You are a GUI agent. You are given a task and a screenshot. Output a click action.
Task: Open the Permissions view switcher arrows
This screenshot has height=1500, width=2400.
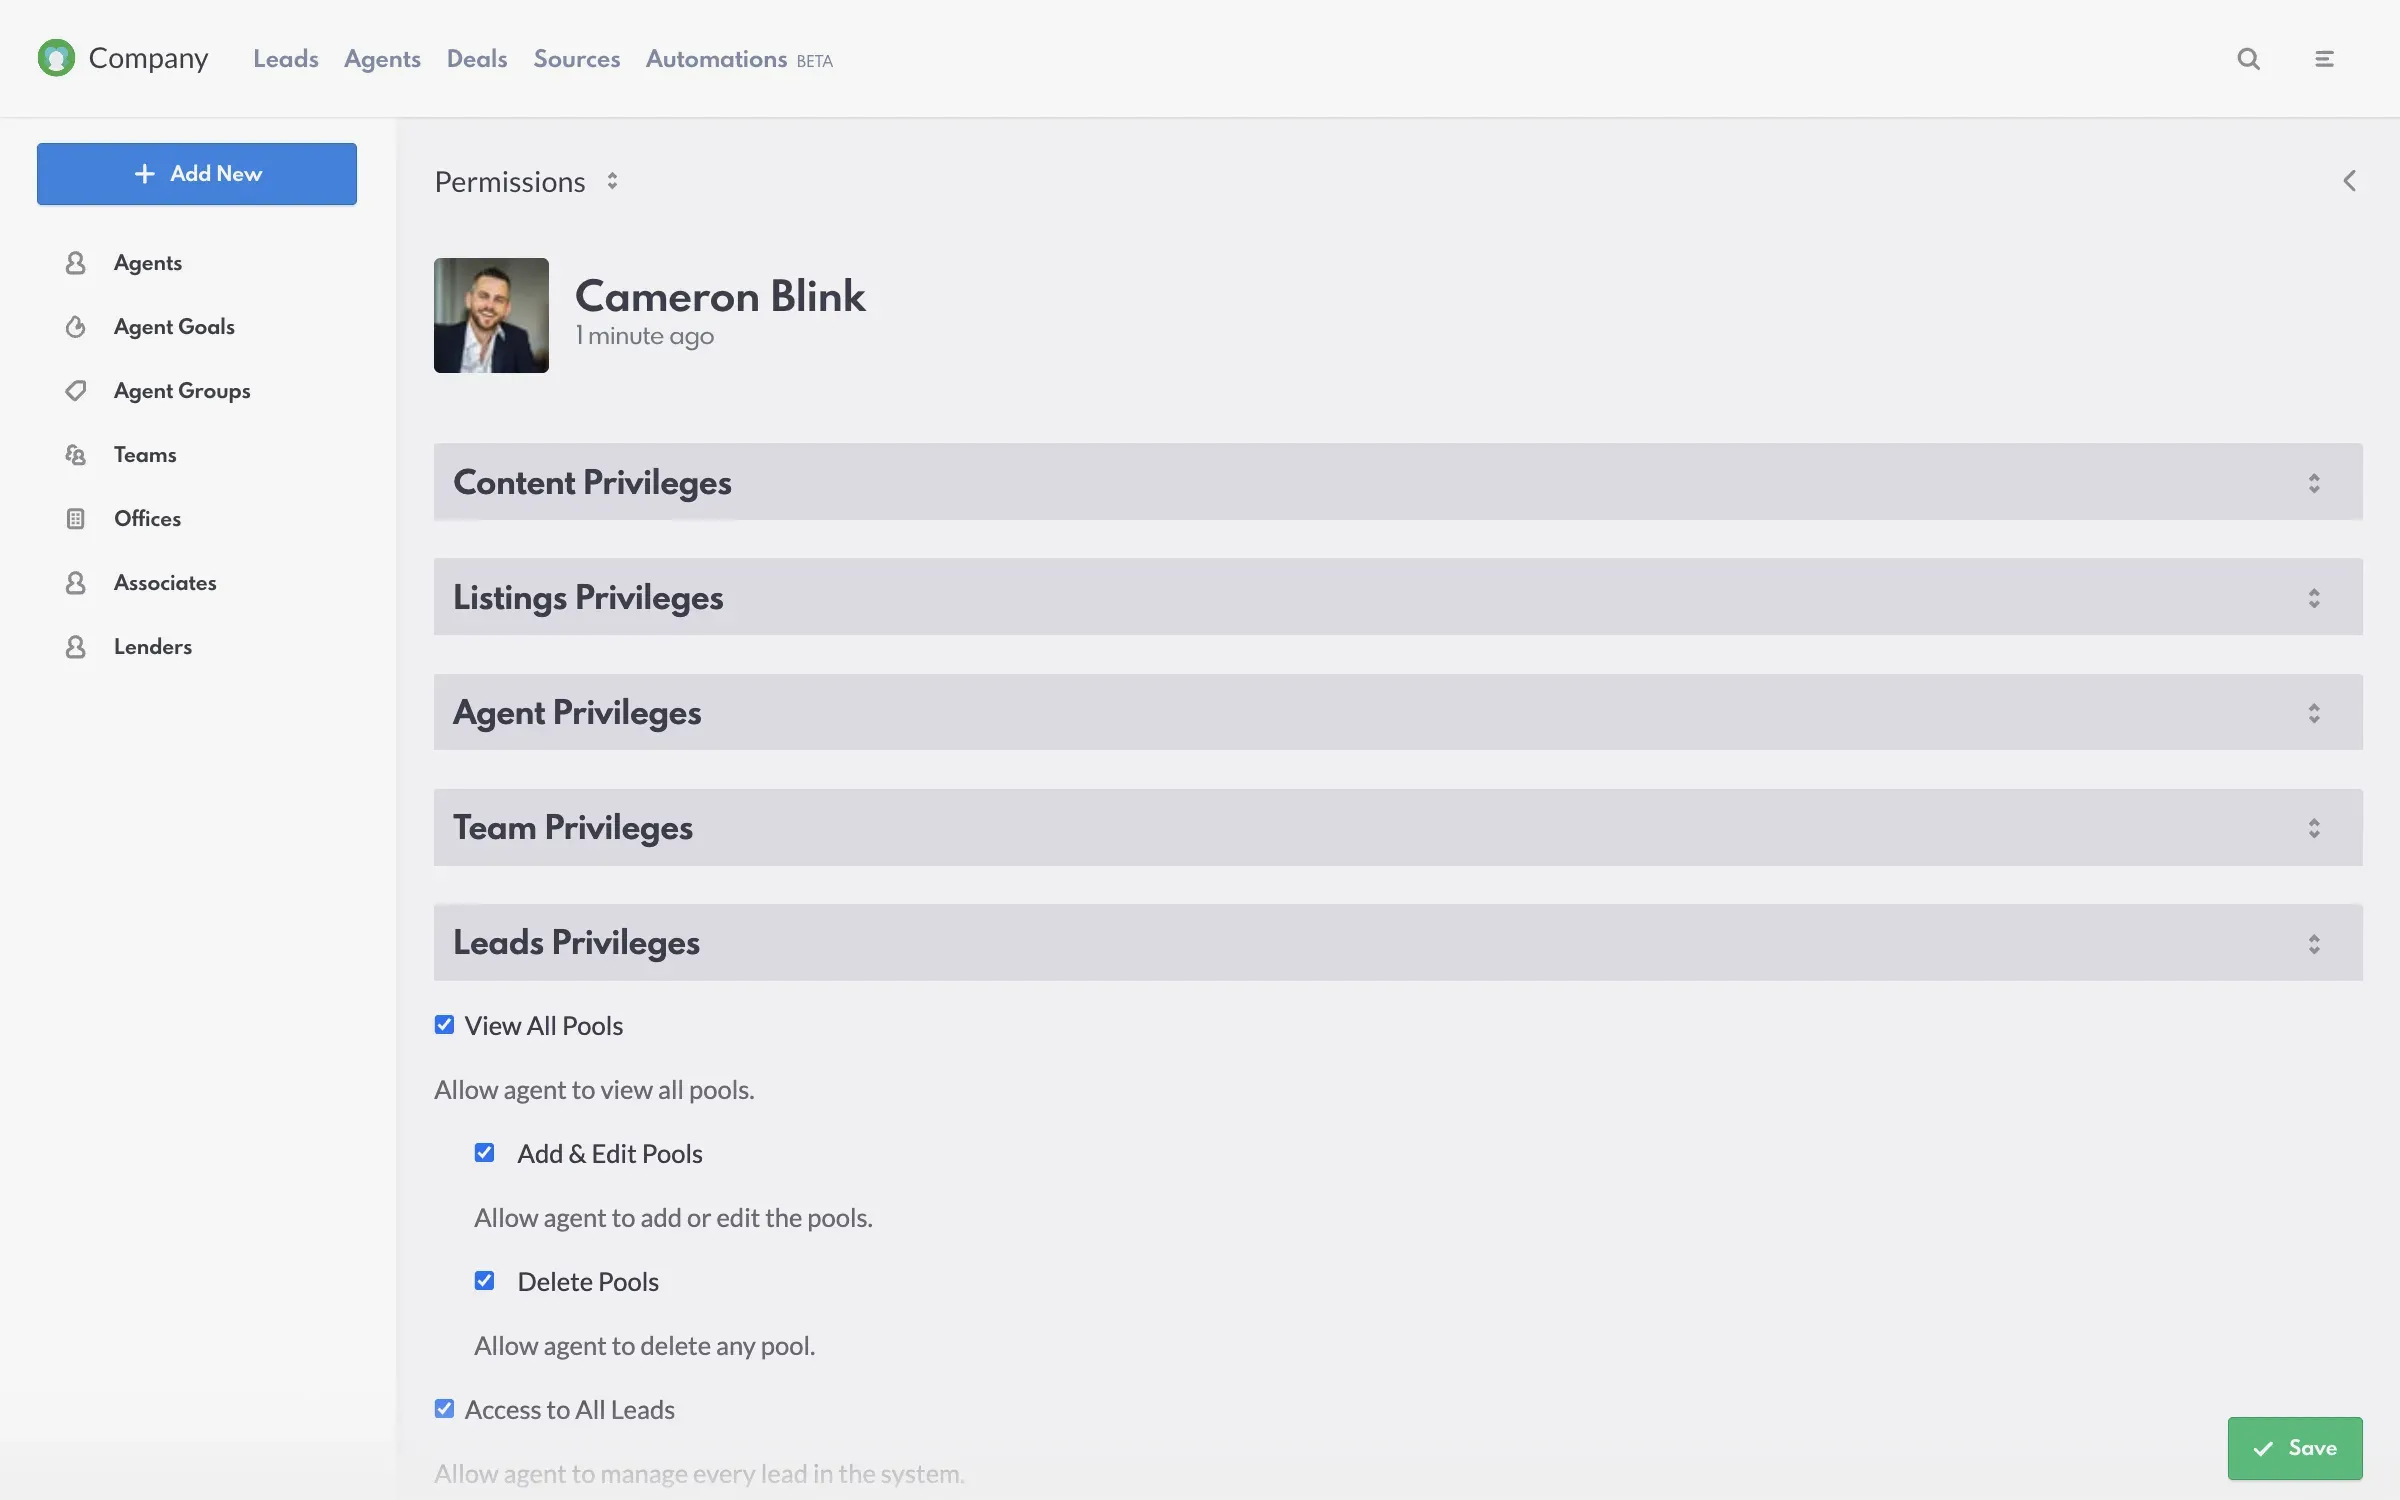tap(612, 181)
